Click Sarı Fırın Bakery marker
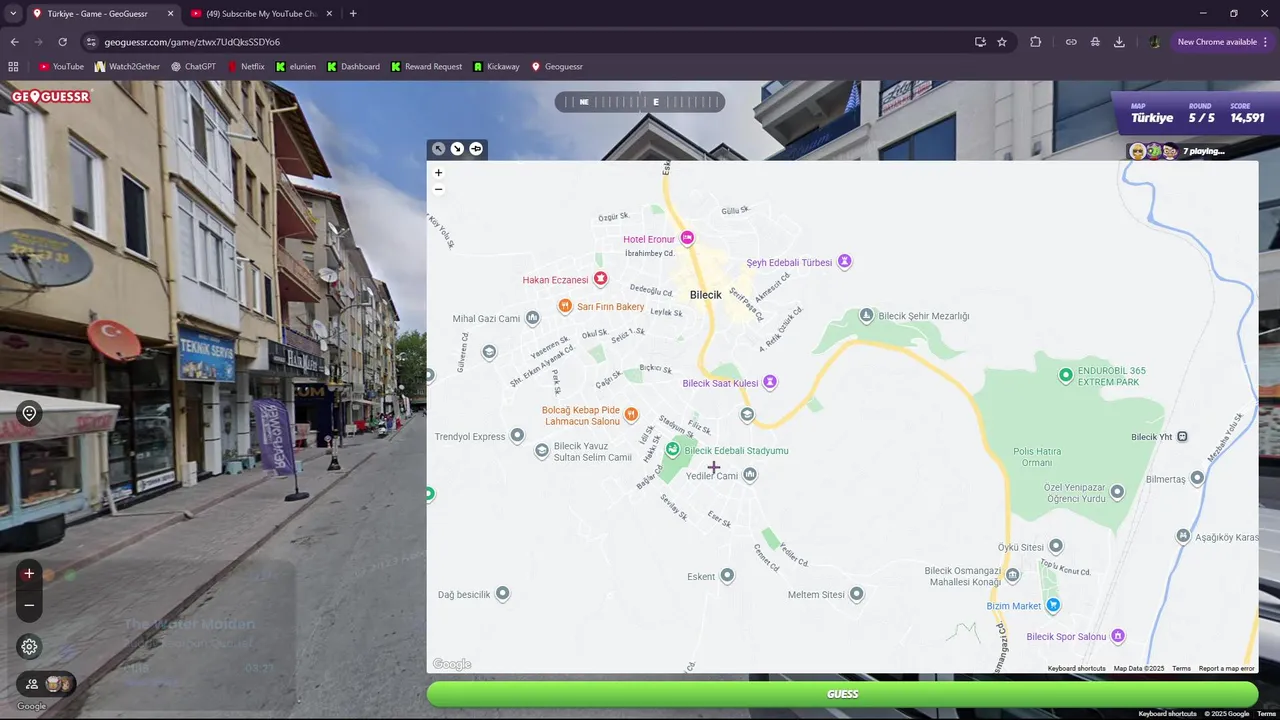This screenshot has height=720, width=1280. (565, 306)
